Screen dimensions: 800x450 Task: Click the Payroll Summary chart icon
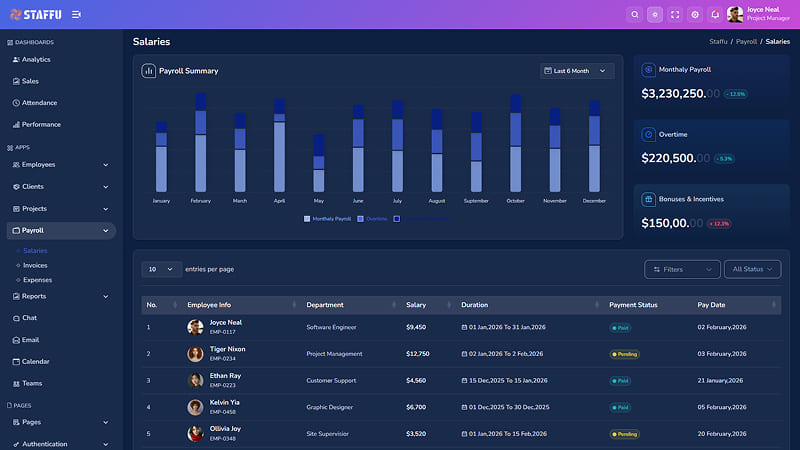pyautogui.click(x=148, y=71)
